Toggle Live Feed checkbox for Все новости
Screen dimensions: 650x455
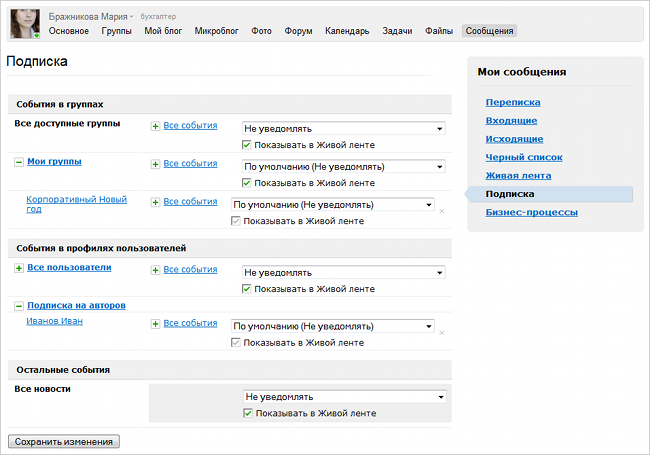pos(247,413)
